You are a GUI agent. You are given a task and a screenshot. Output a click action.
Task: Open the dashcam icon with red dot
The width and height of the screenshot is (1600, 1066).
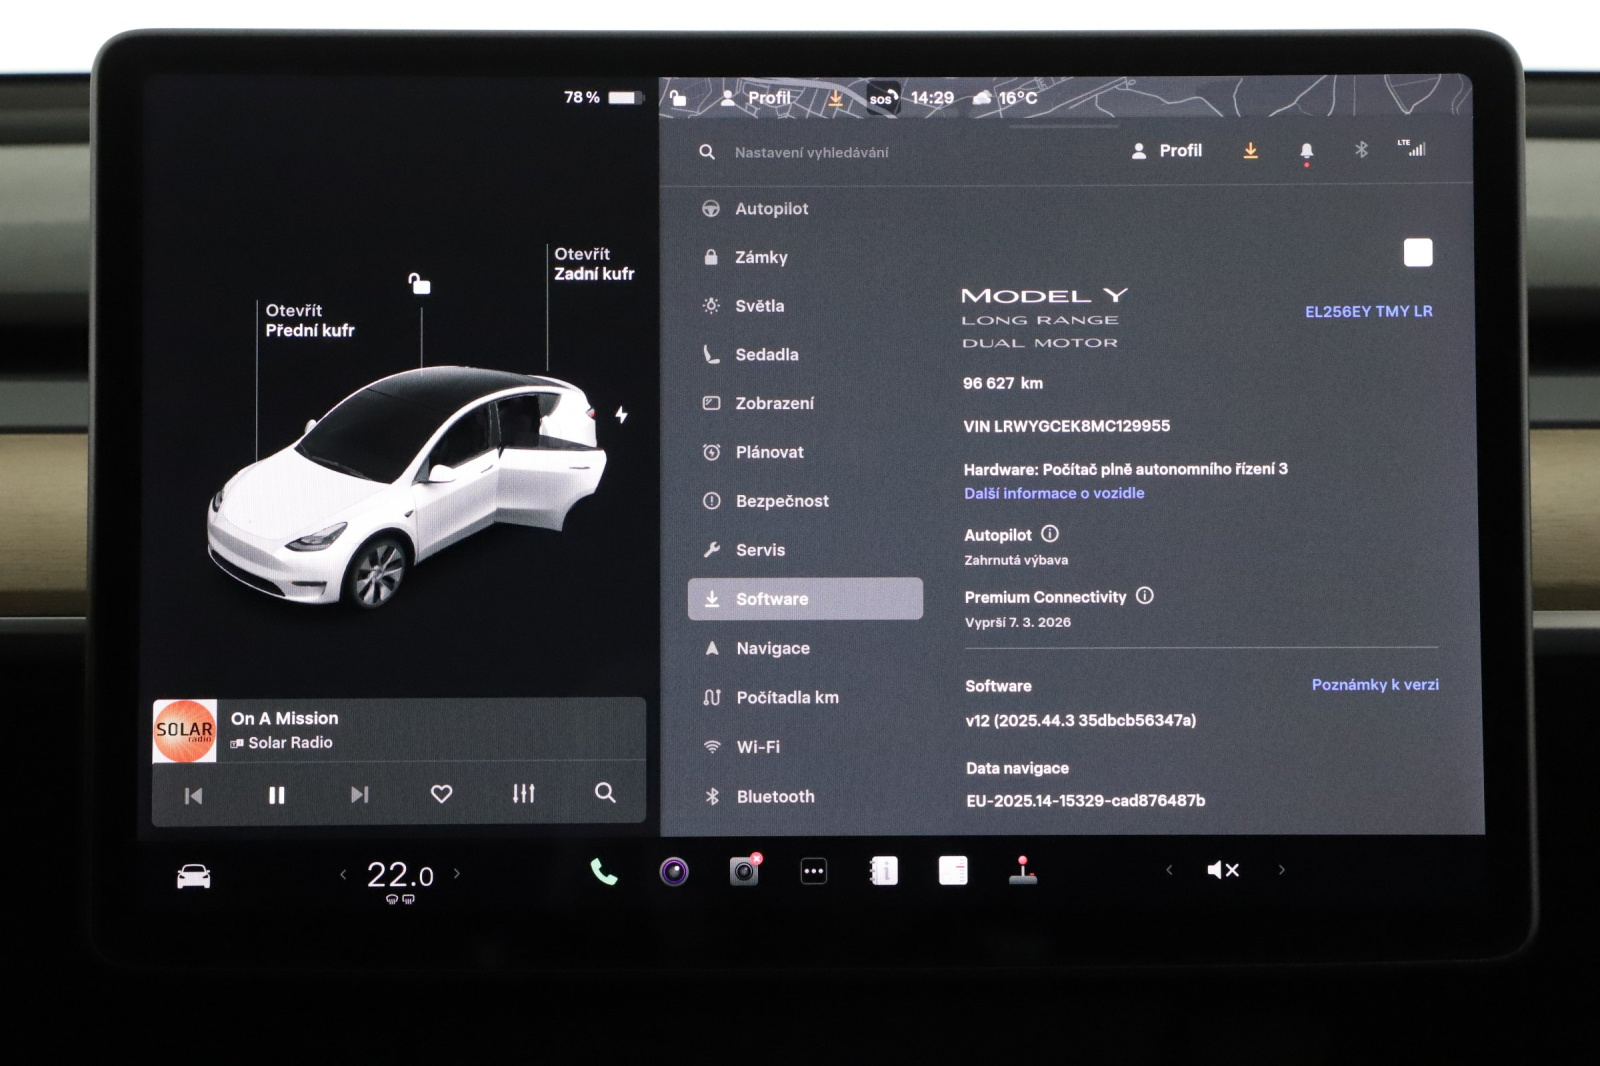pyautogui.click(x=744, y=871)
